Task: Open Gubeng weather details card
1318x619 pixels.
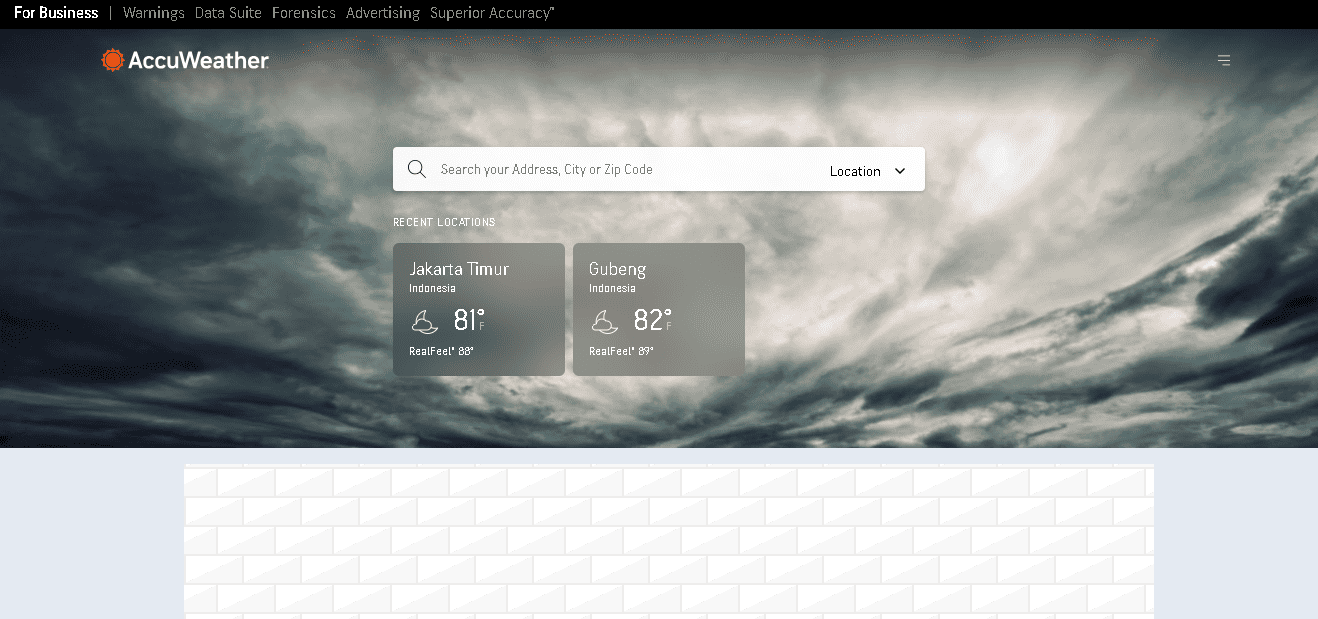Action: tap(658, 308)
